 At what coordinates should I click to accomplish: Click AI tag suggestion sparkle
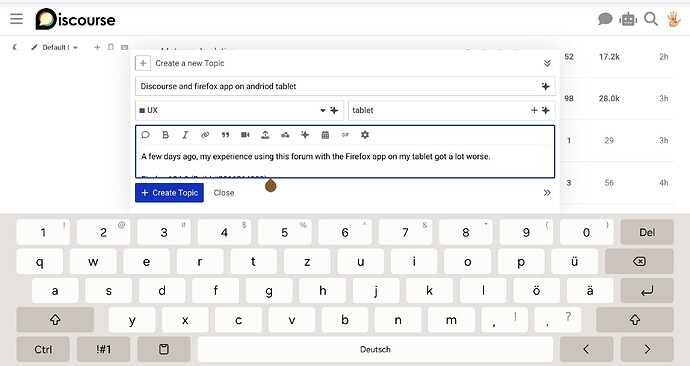pyautogui.click(x=546, y=110)
